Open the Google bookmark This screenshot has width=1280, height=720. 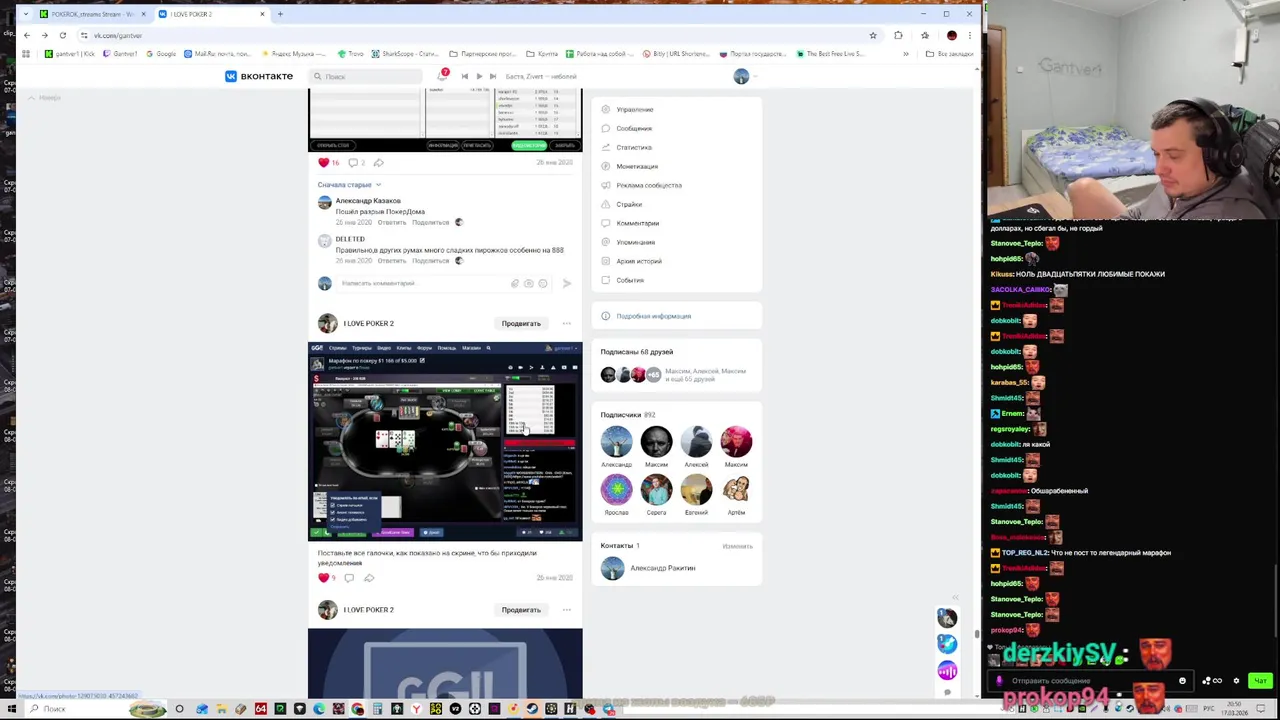pyautogui.click(x=160, y=54)
